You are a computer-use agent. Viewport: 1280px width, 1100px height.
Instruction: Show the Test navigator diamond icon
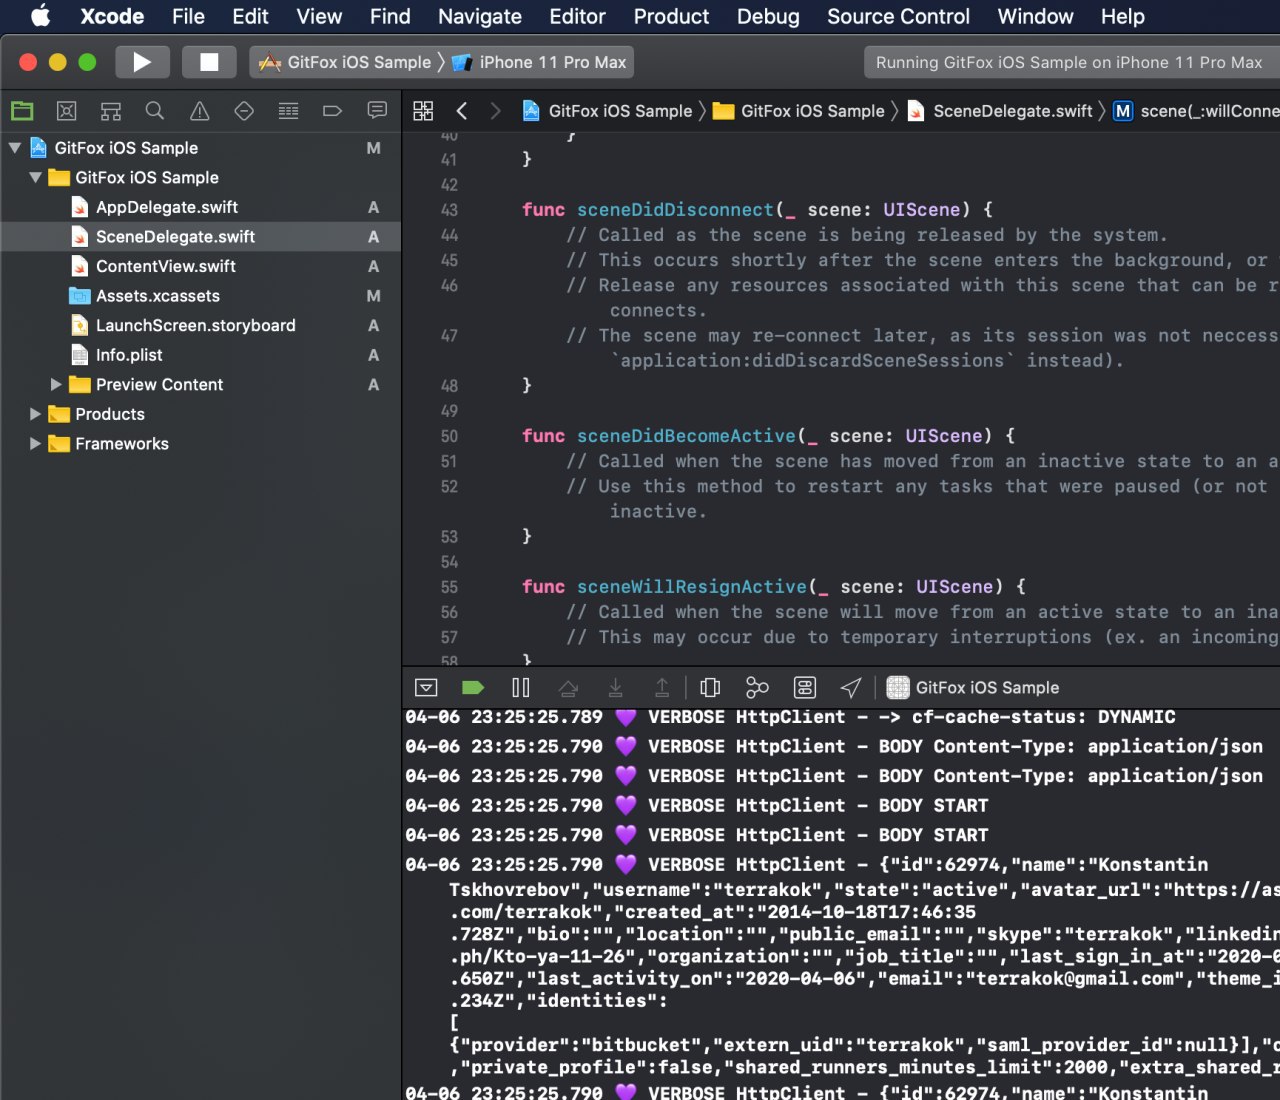pyautogui.click(x=244, y=111)
